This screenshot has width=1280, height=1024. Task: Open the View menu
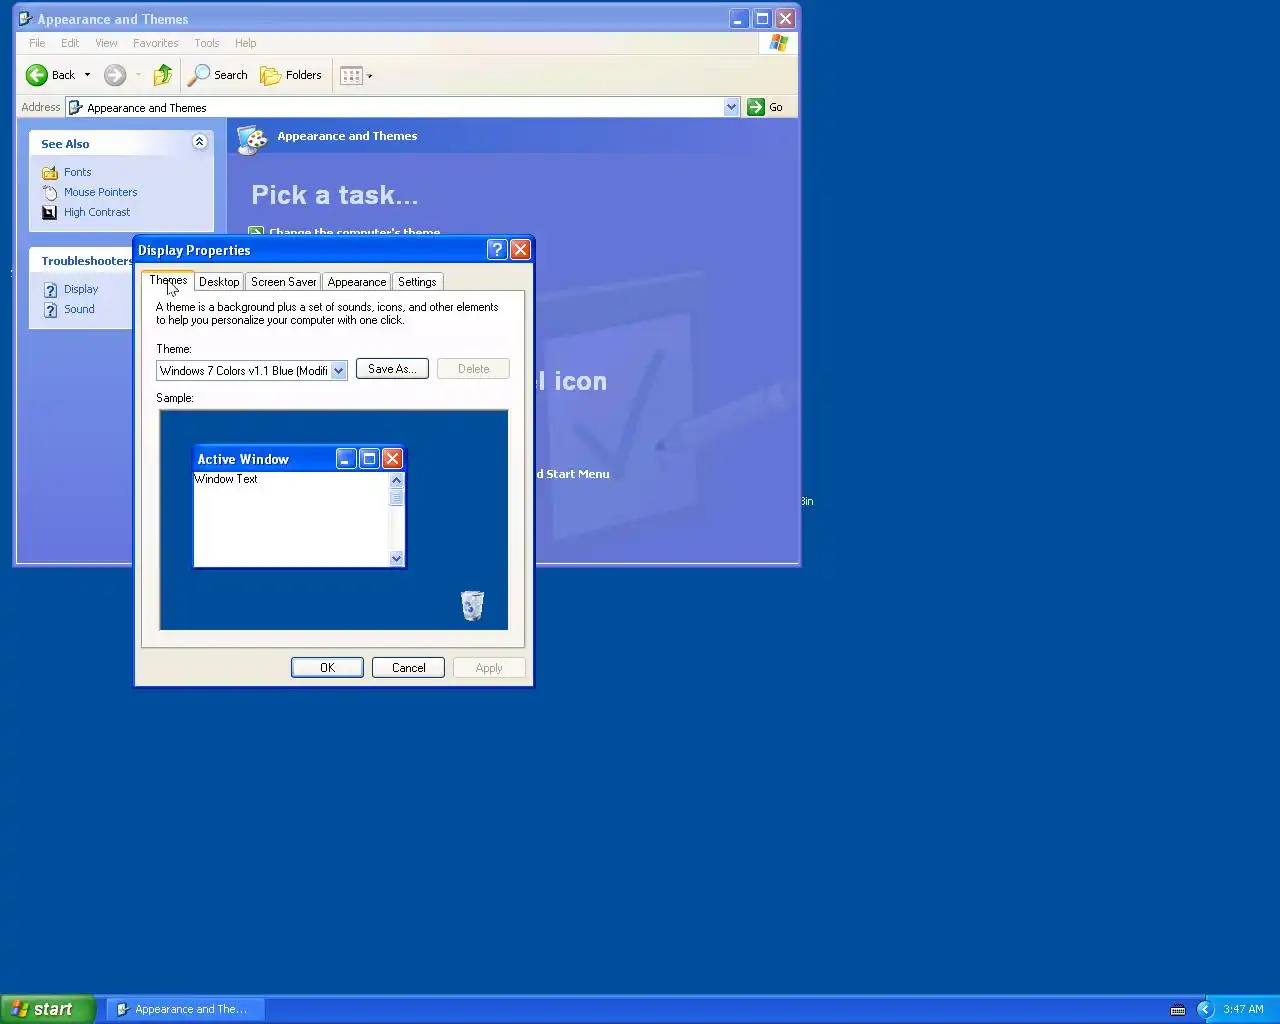pos(106,43)
